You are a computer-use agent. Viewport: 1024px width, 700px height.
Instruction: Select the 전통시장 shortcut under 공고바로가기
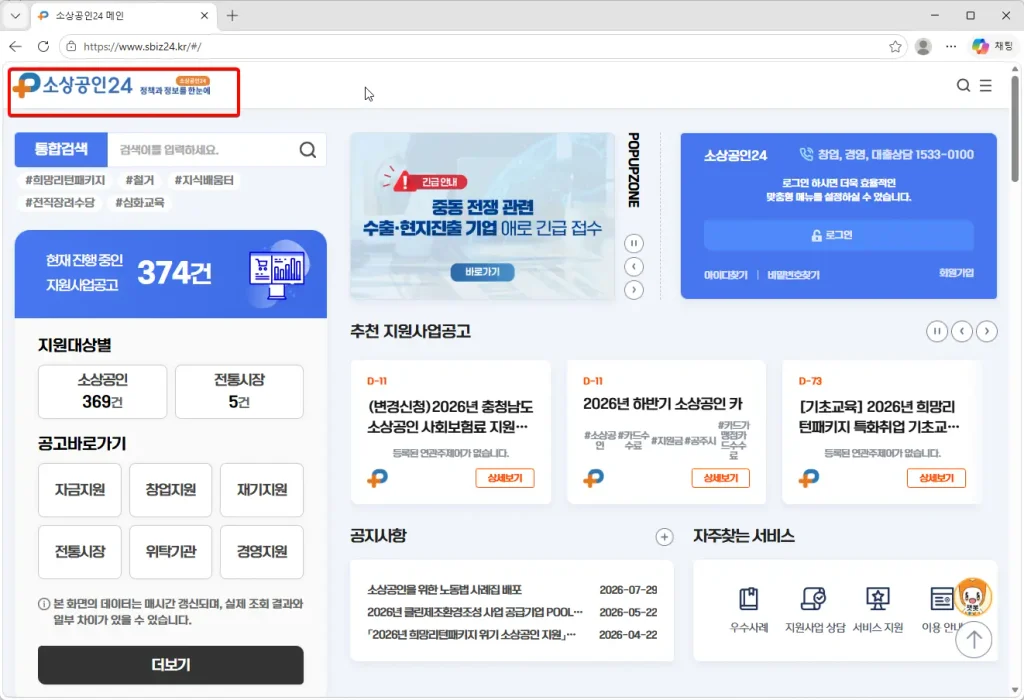pyautogui.click(x=80, y=552)
